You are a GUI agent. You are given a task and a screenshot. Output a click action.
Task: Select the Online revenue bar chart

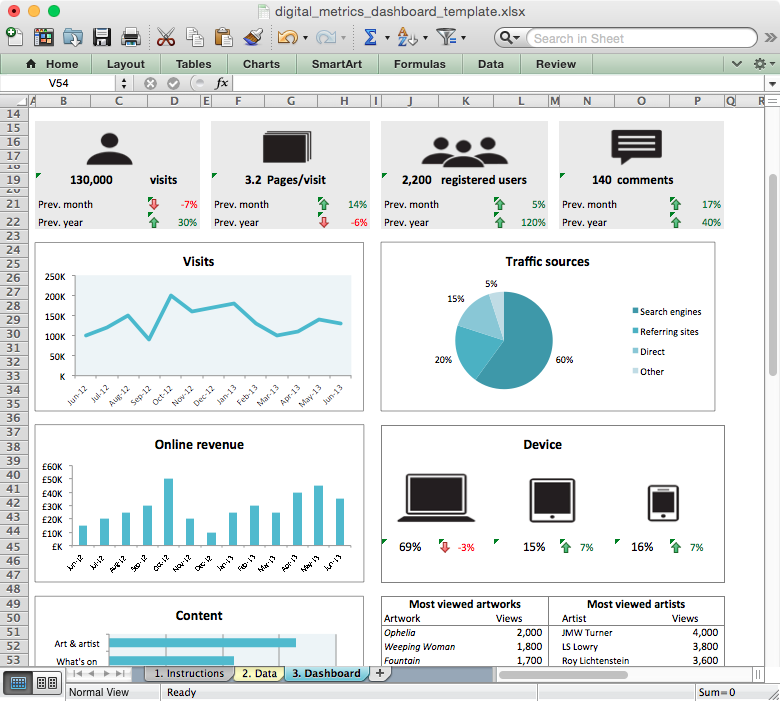point(199,503)
